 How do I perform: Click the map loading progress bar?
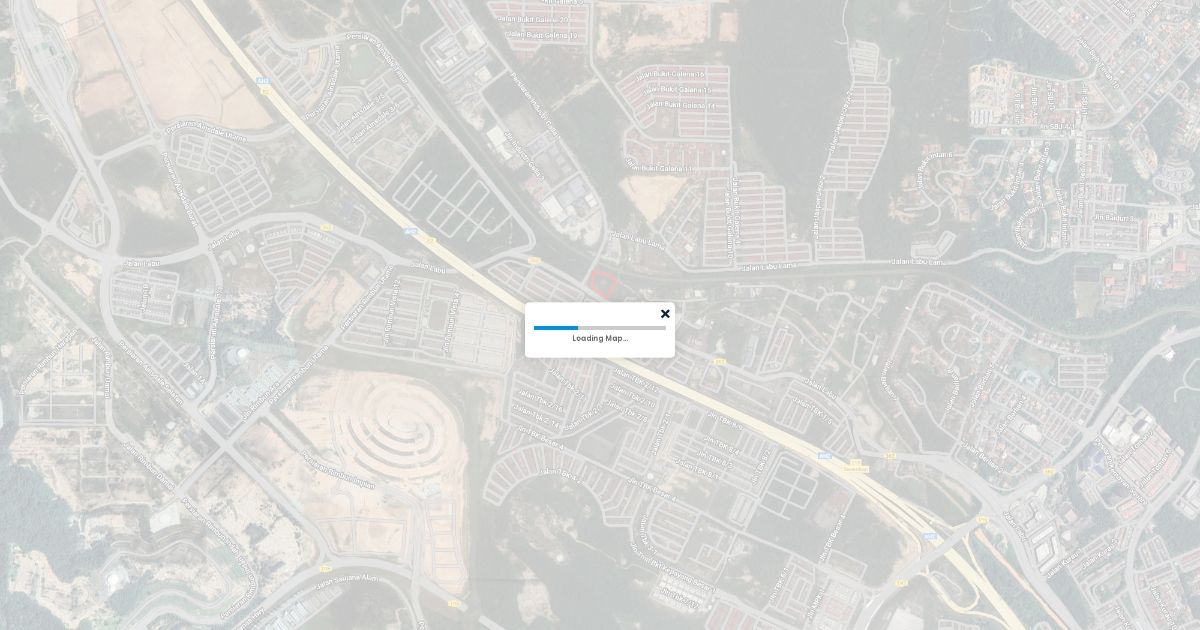pyautogui.click(x=600, y=328)
